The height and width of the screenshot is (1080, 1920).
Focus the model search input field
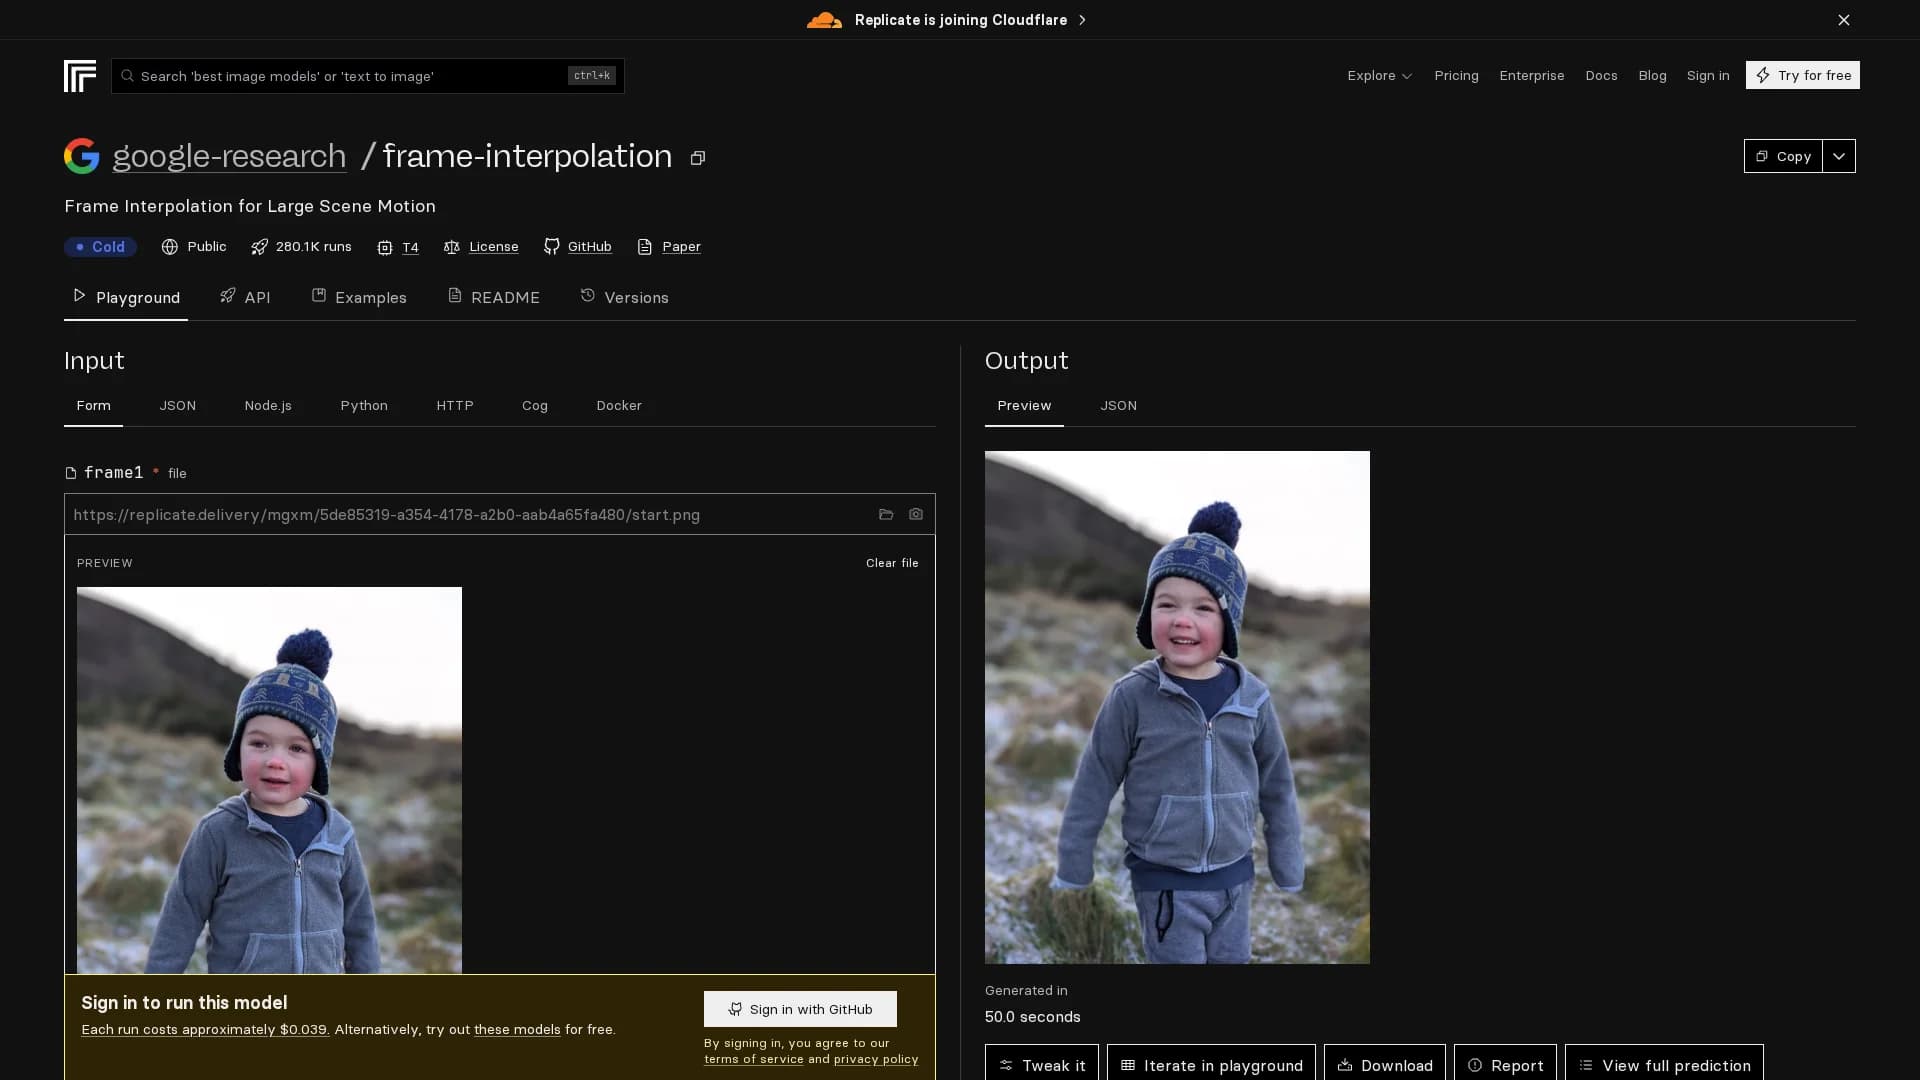tap(368, 76)
